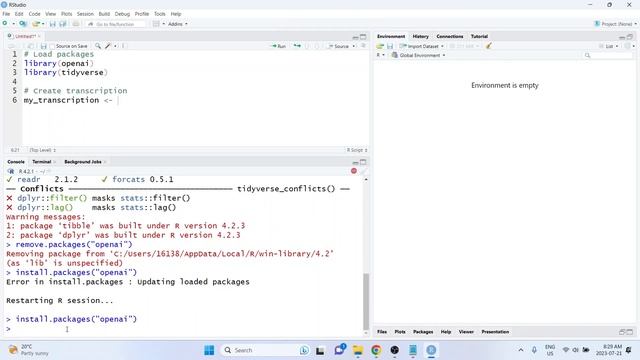
Task: Open the Plots tab
Action: tap(400, 332)
